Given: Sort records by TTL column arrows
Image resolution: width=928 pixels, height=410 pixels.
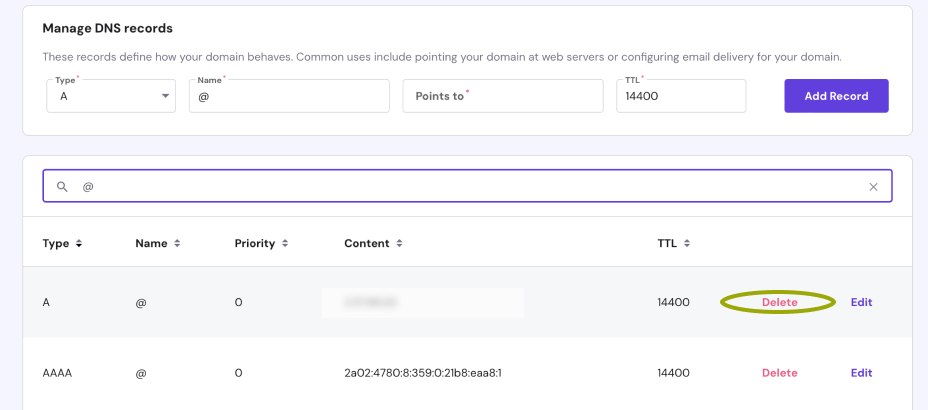Looking at the screenshot, I should [x=687, y=243].
